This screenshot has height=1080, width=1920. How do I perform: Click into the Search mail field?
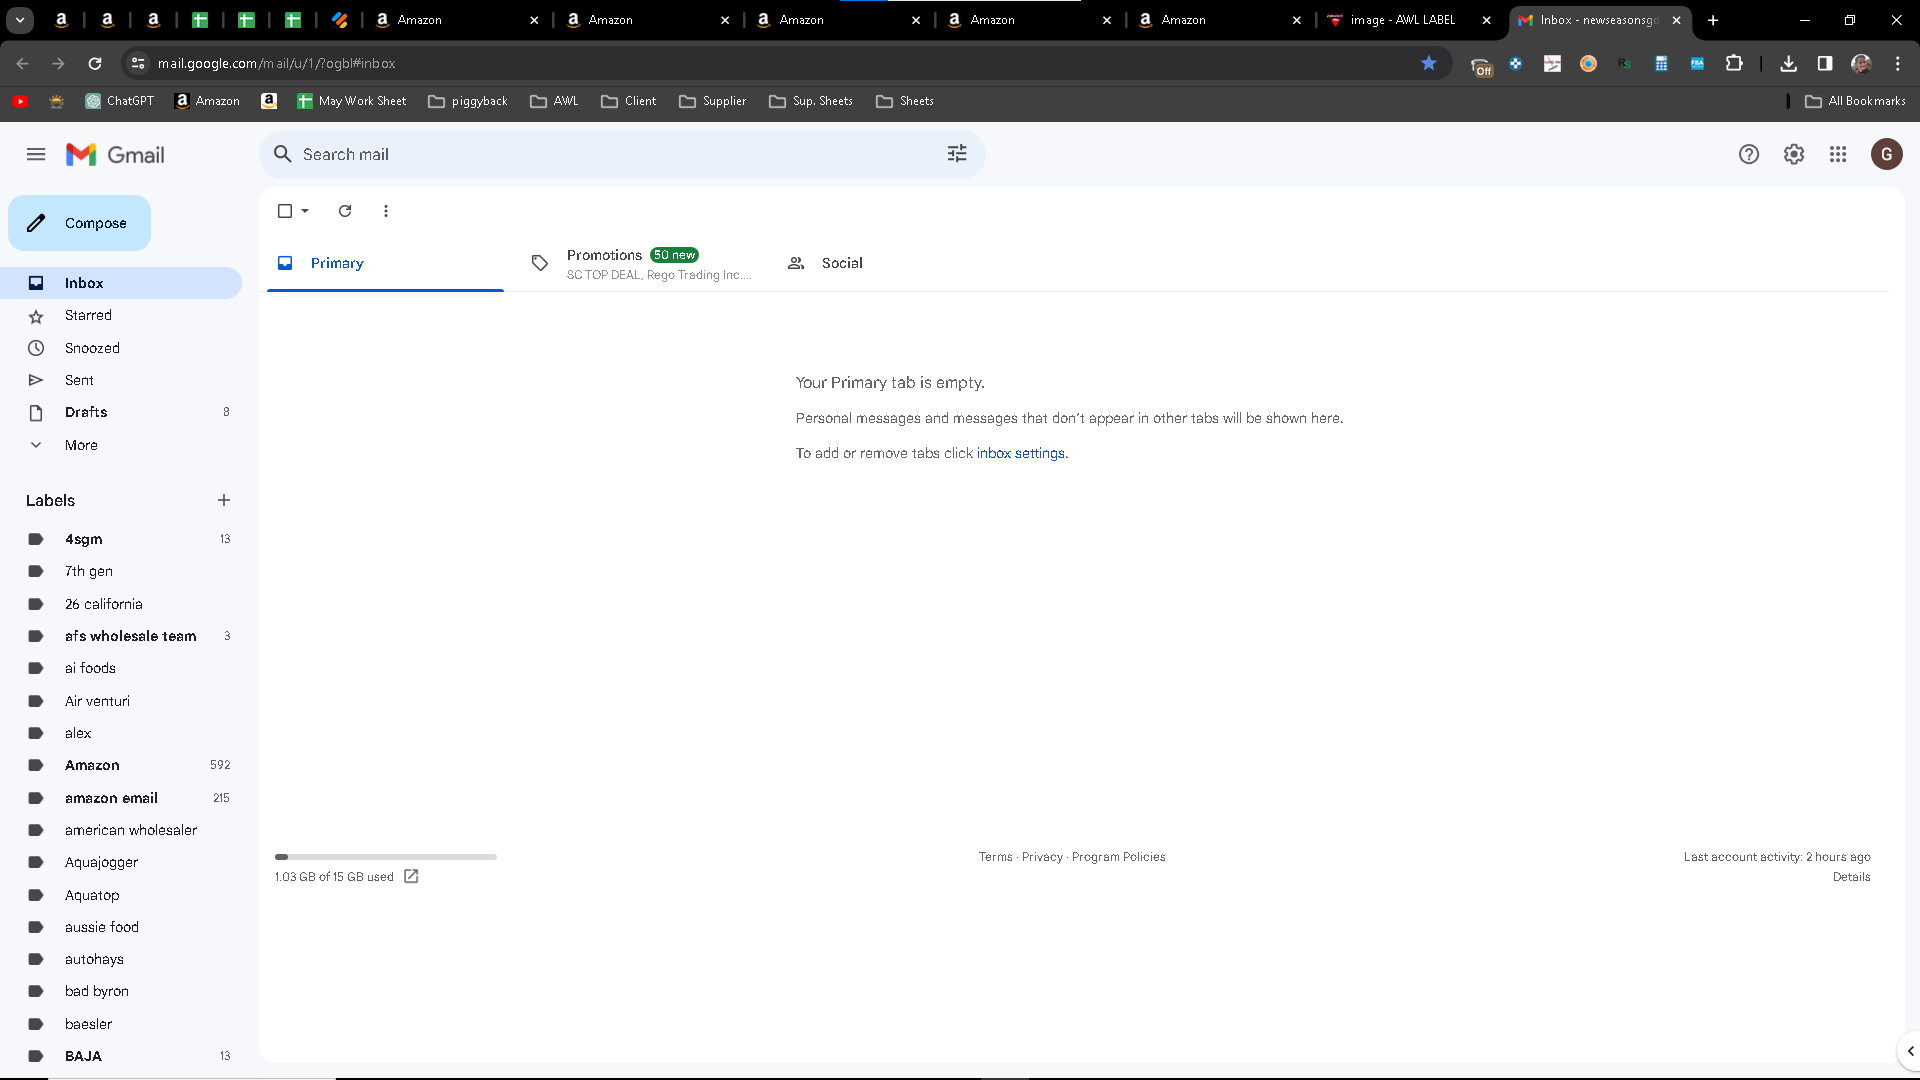(x=620, y=154)
